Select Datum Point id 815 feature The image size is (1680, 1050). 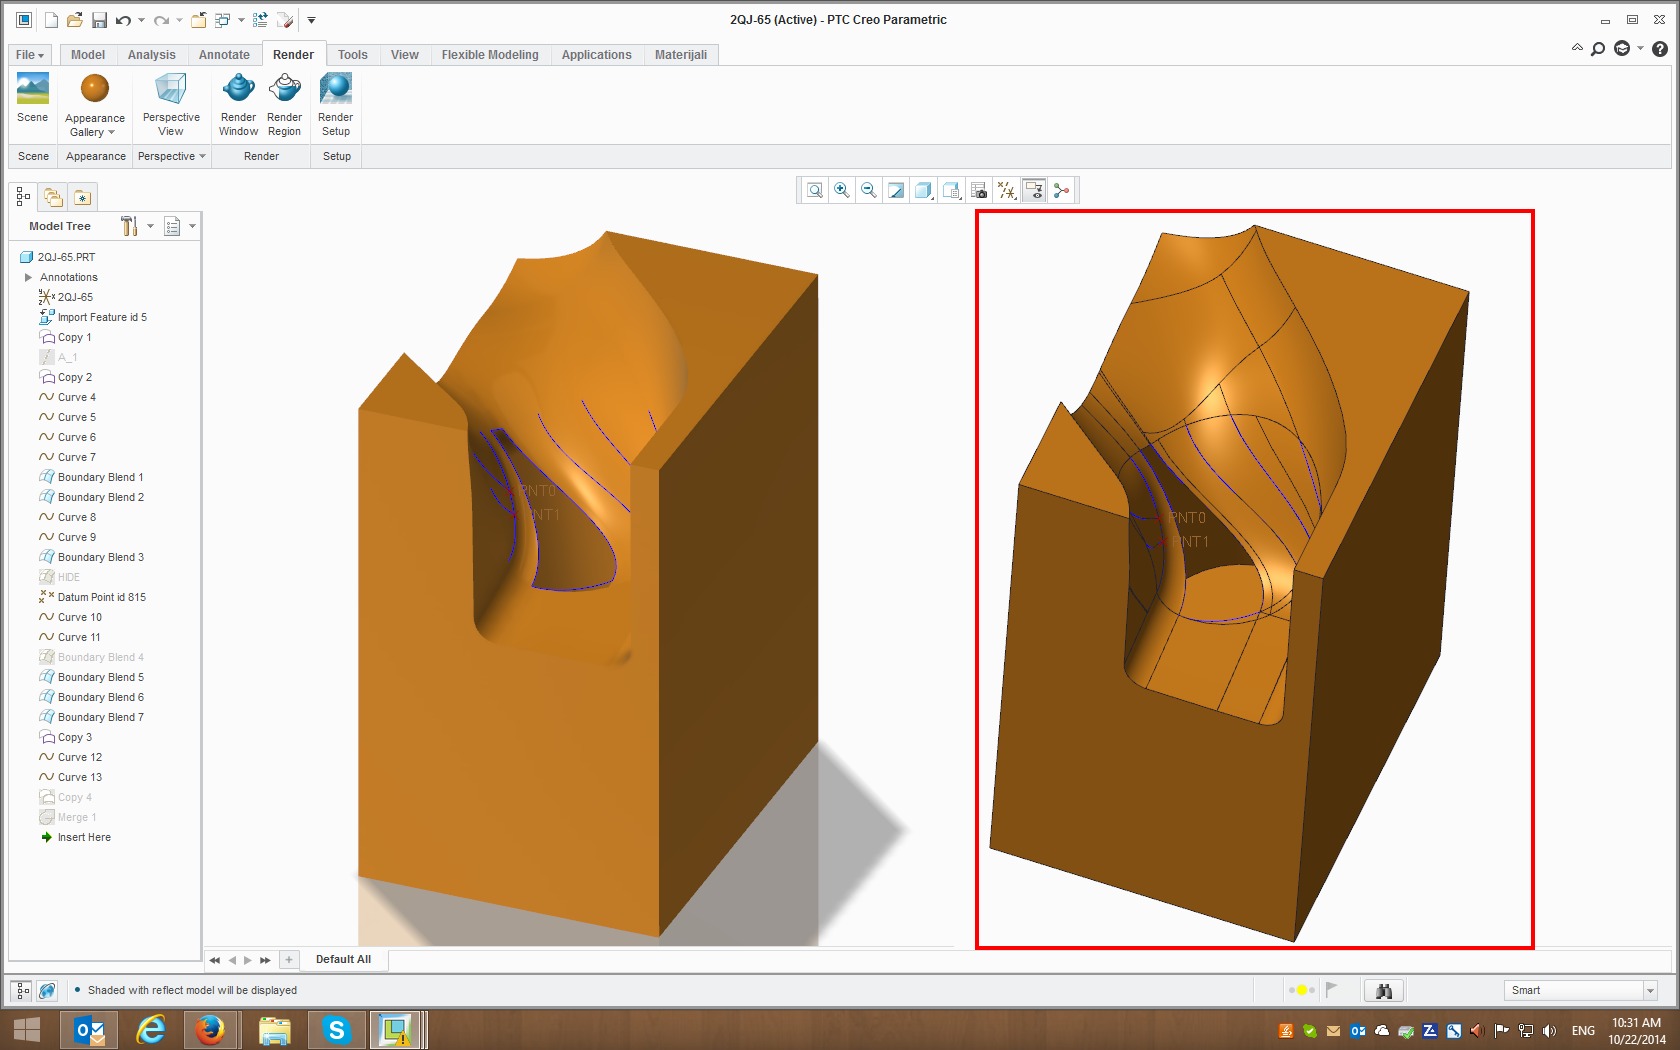pos(101,597)
